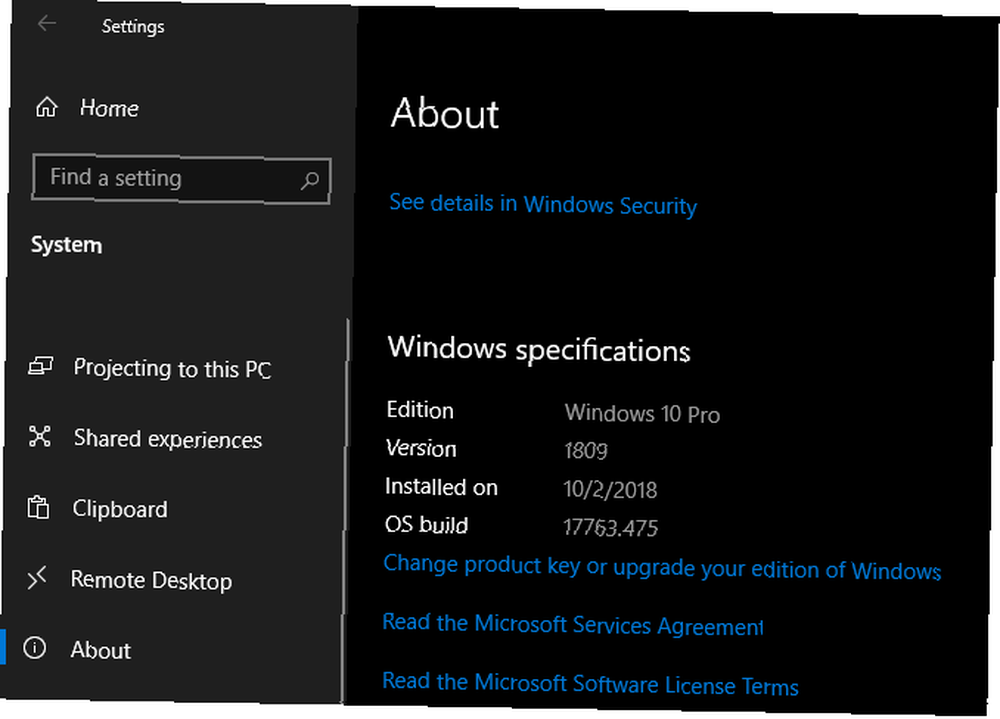Open See details in Windows Security
Screen dimensions: 1000x719
point(543,204)
